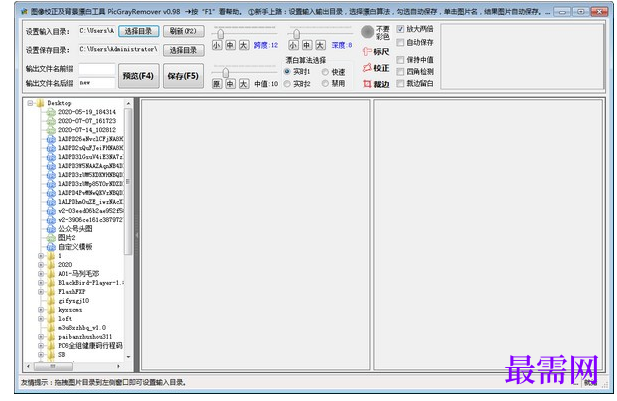
Task: Click the icon next to 图片2
Action: (x=51, y=238)
